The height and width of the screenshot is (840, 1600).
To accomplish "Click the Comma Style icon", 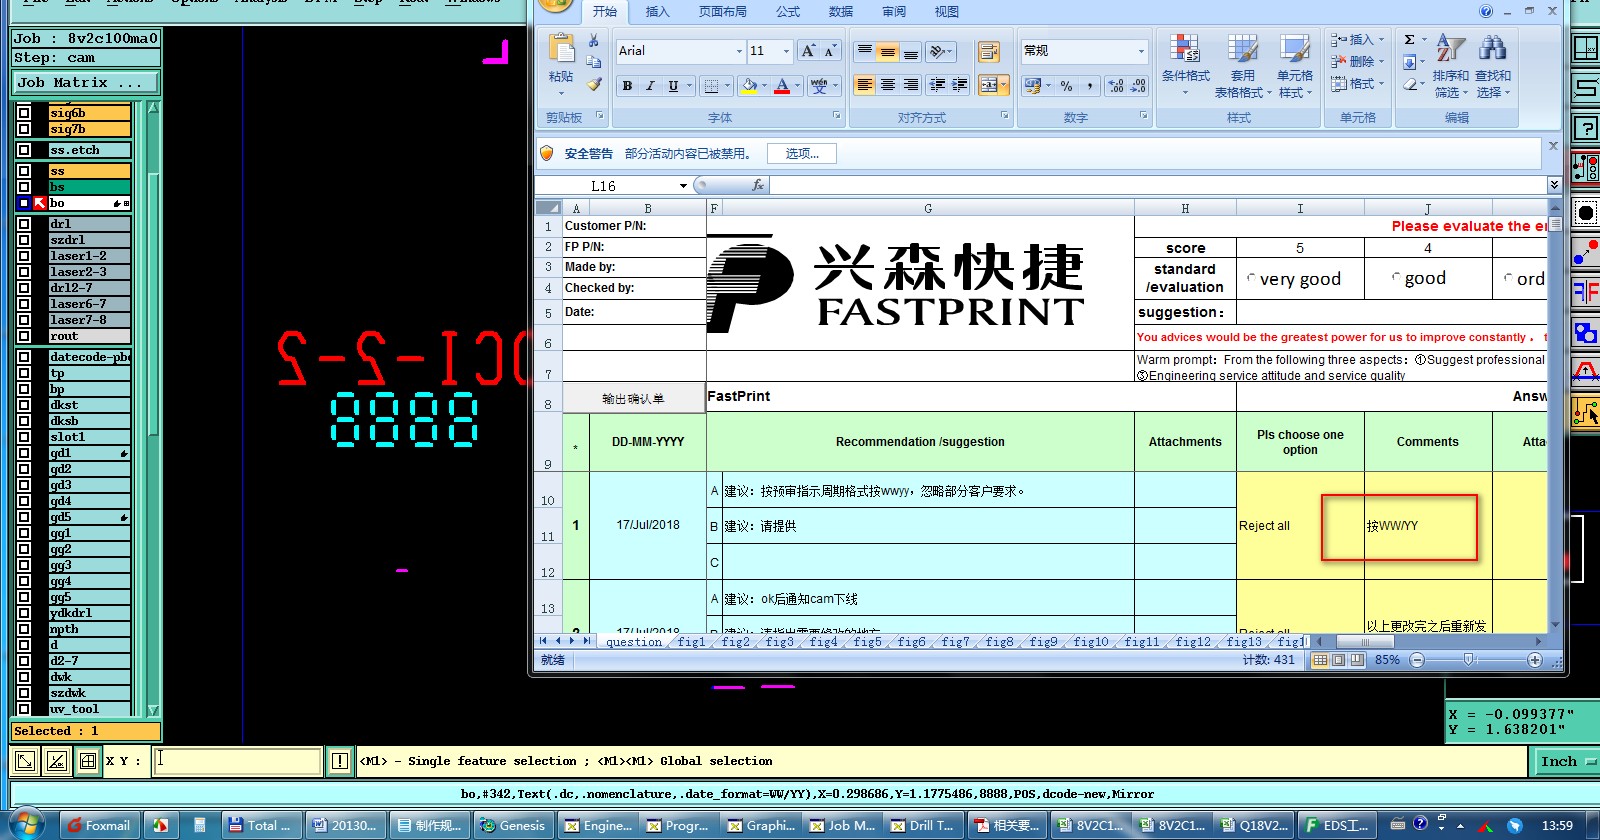I will (x=1090, y=86).
